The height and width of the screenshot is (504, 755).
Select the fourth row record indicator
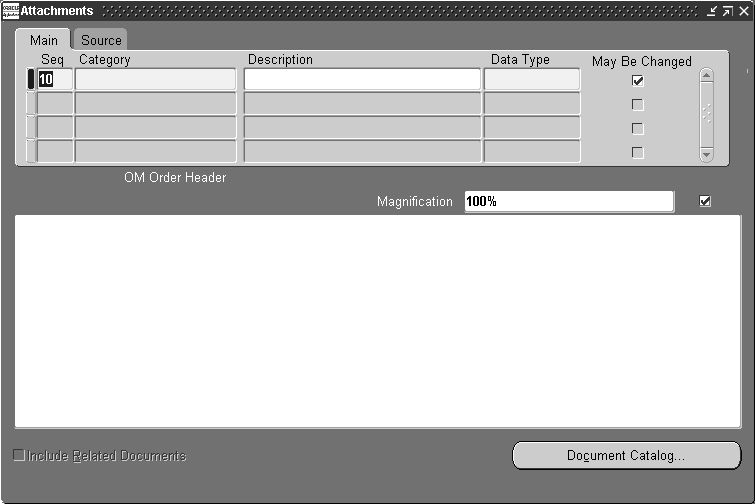pyautogui.click(x=31, y=152)
